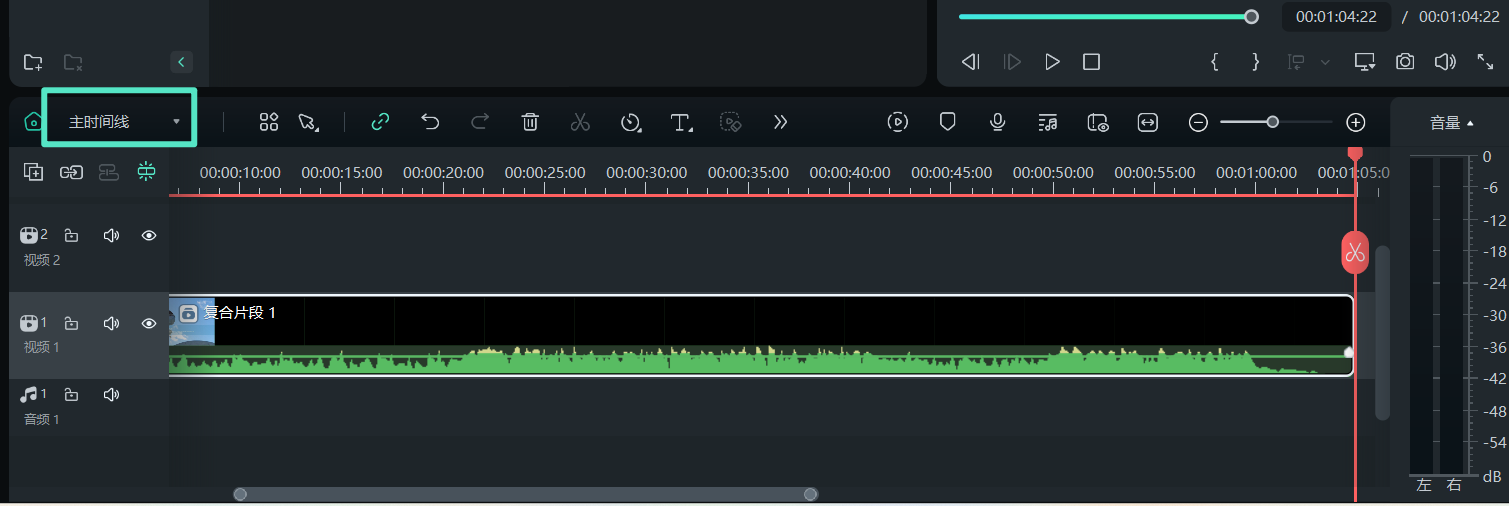Click the playhead marker atop the ruler
The height and width of the screenshot is (506, 1509).
pyautogui.click(x=1355, y=153)
